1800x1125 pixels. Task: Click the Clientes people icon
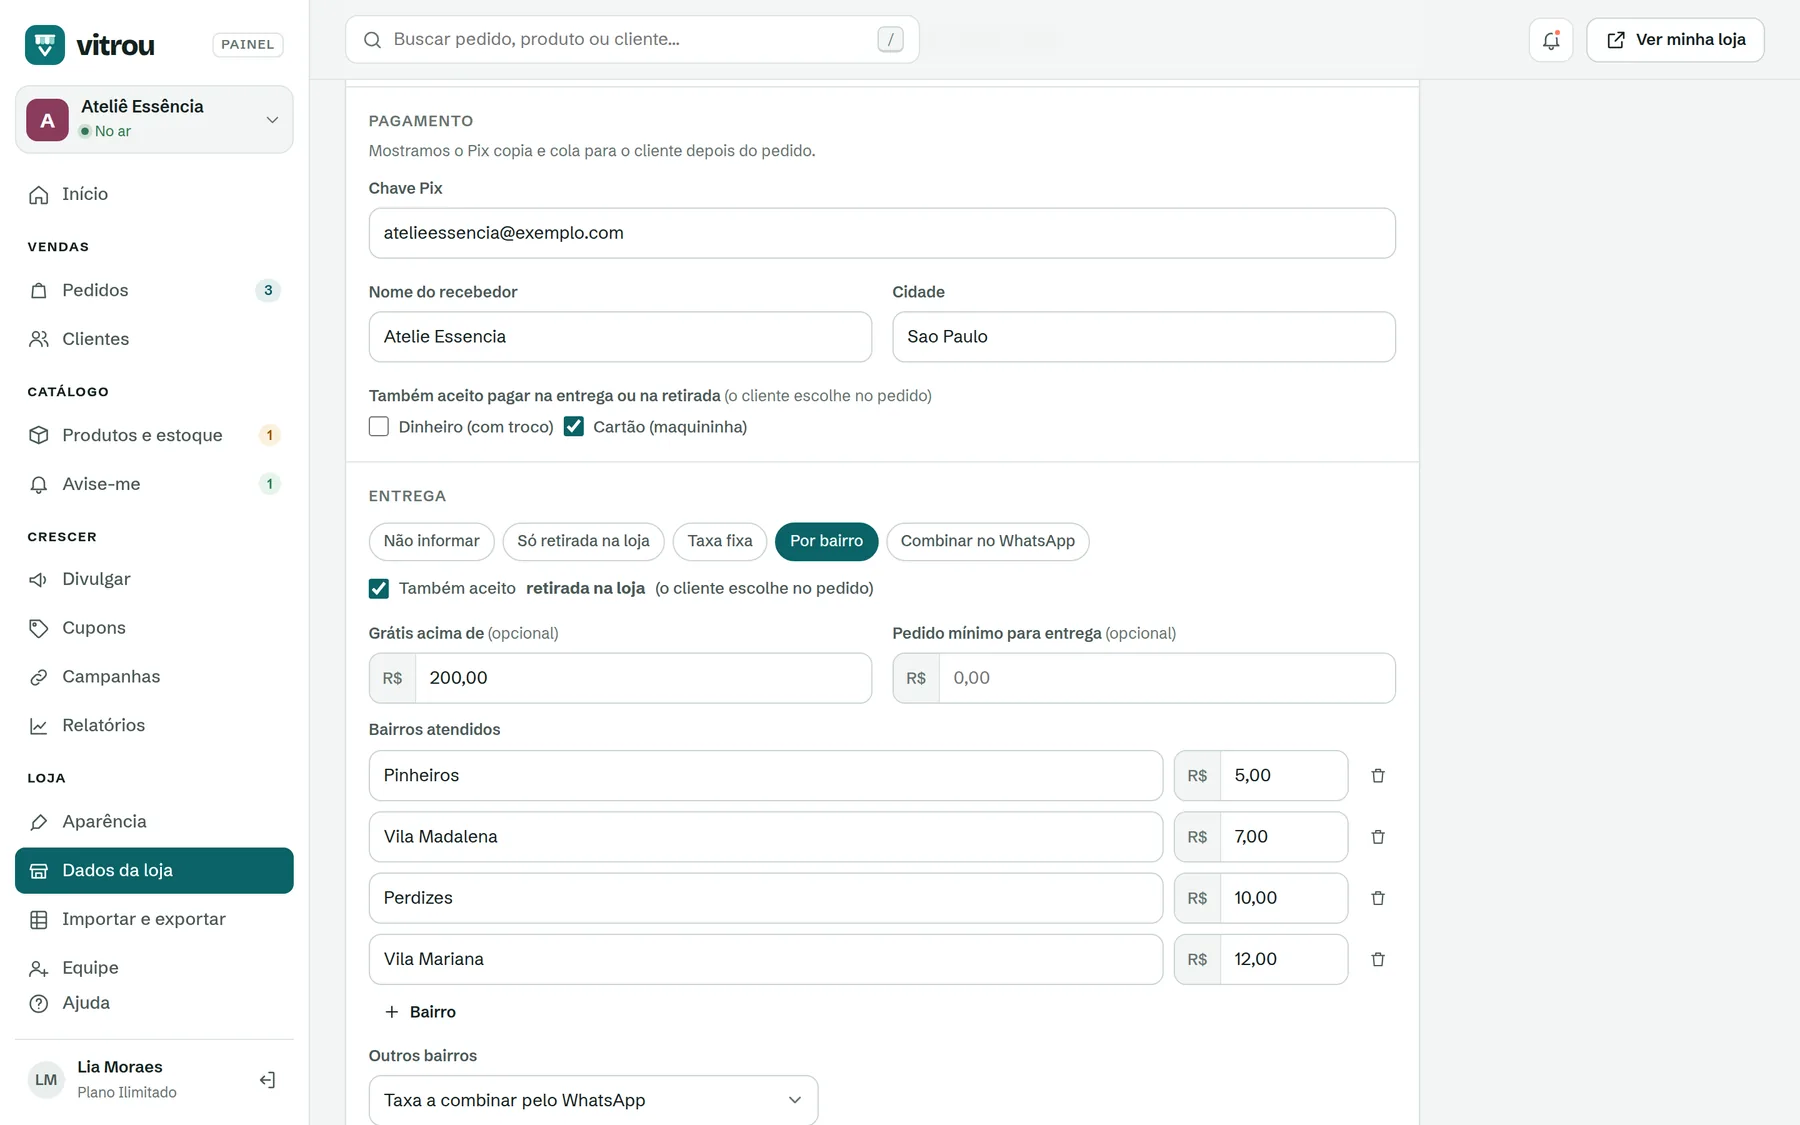(x=39, y=339)
